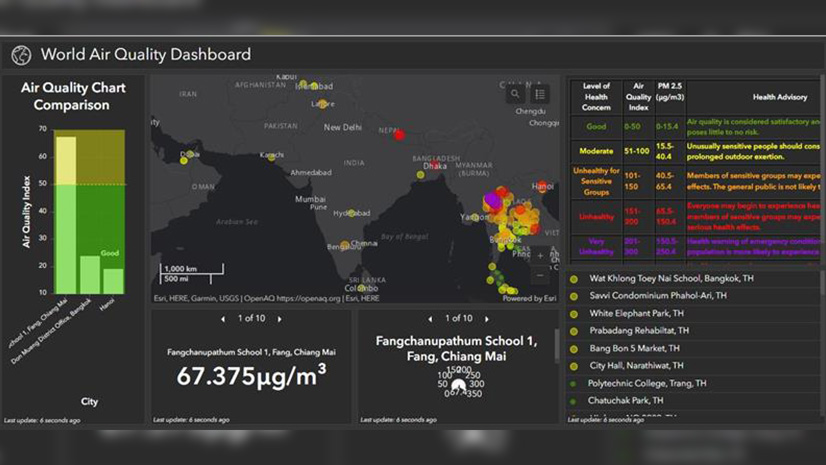Image resolution: width=826 pixels, height=465 pixels.
Task: Go to next item in PM2.5 value panel
Action: 280,319
